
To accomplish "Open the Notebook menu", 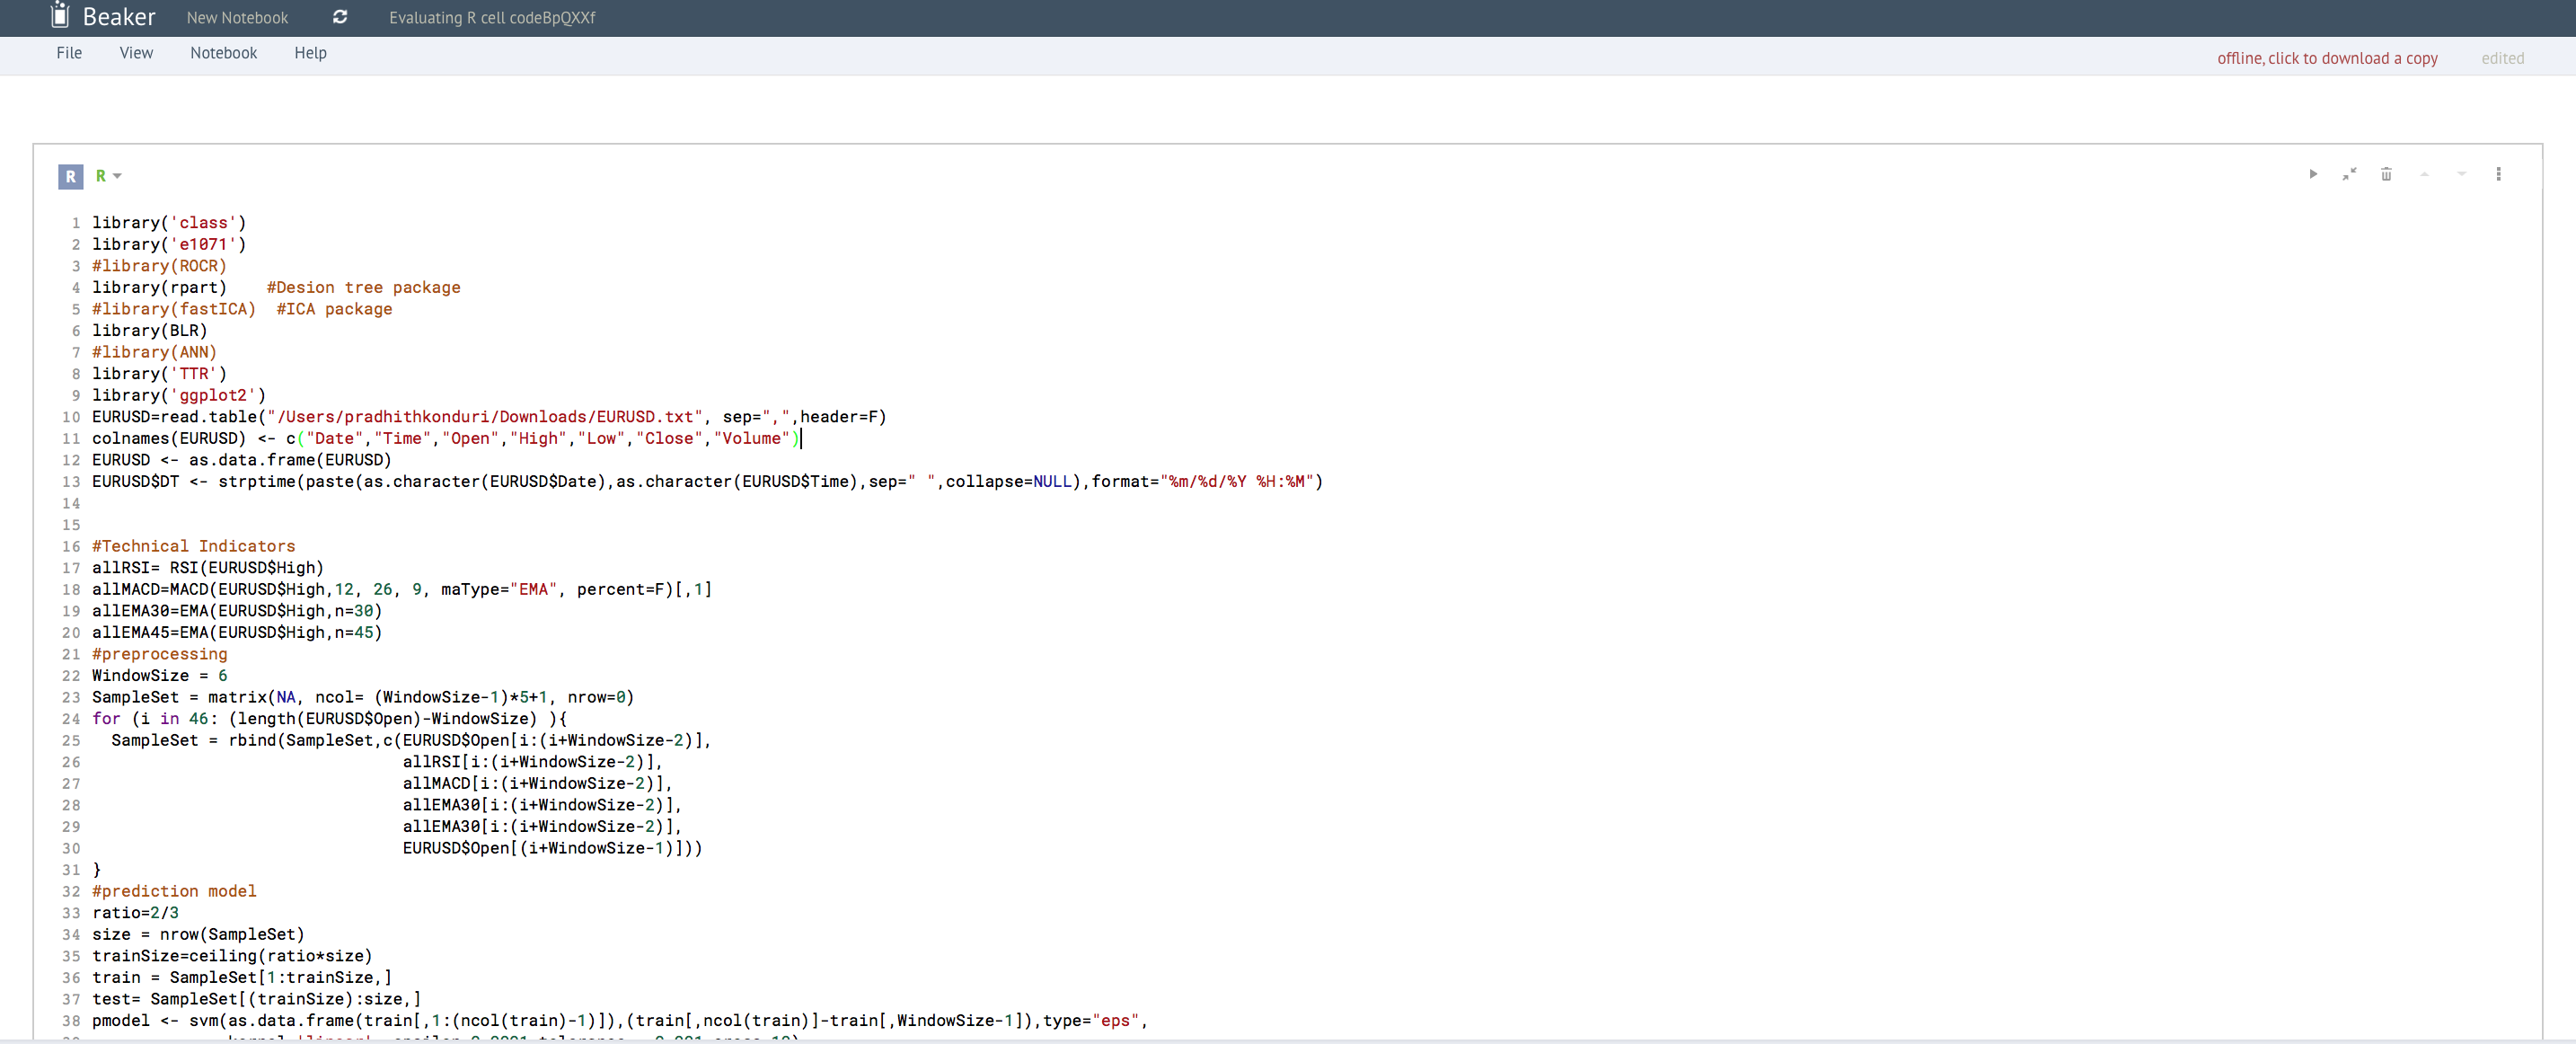I will pos(223,53).
